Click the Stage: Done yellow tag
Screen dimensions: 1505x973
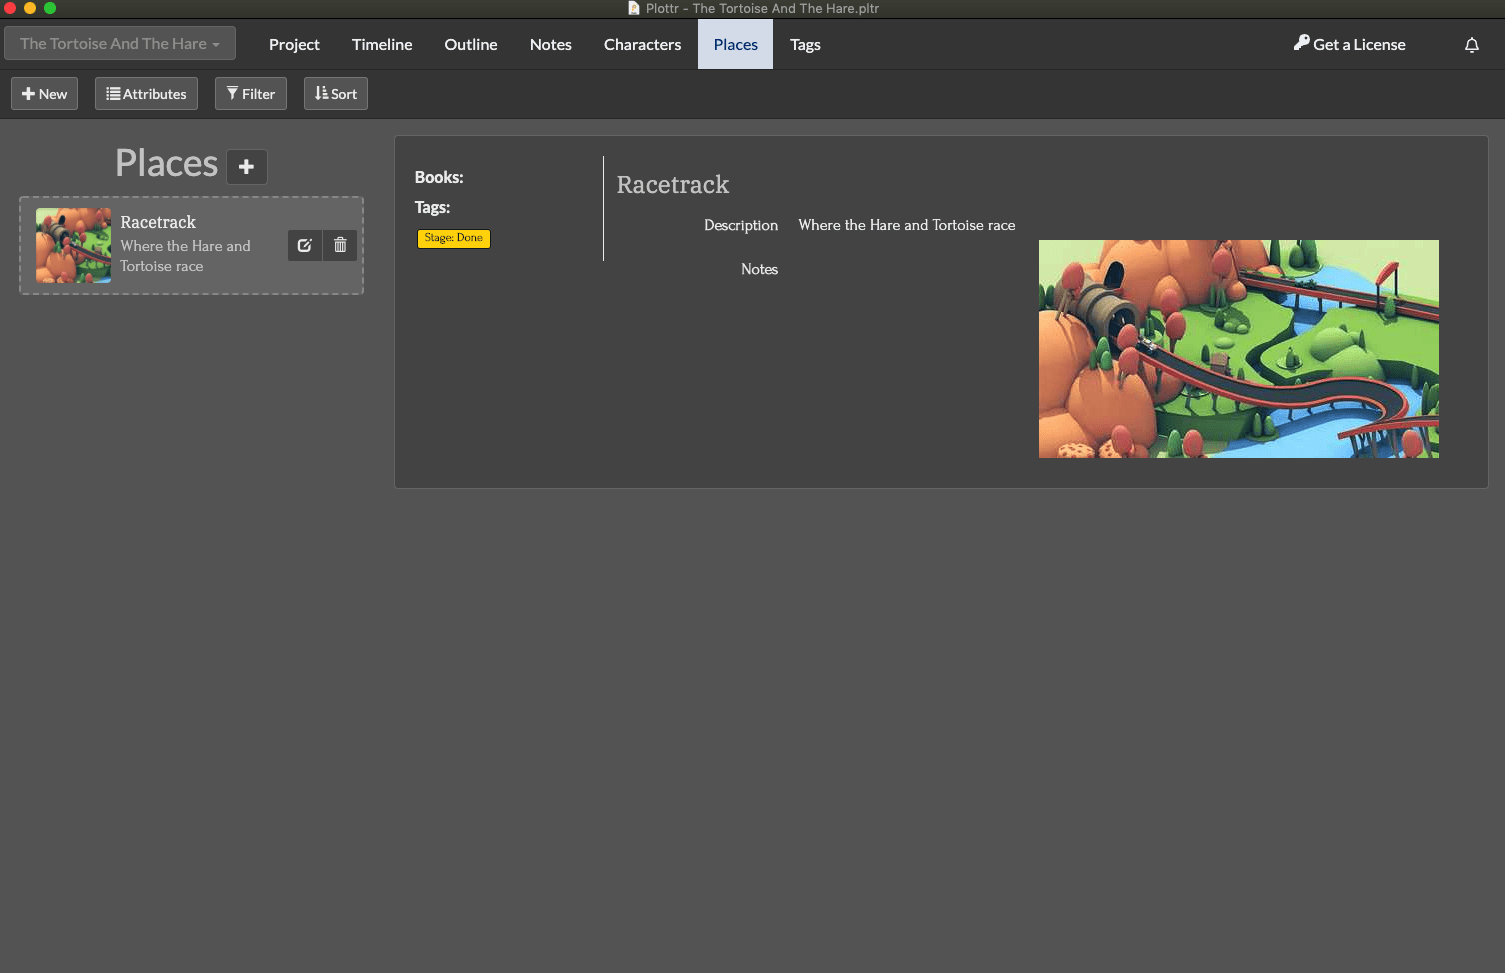point(454,238)
